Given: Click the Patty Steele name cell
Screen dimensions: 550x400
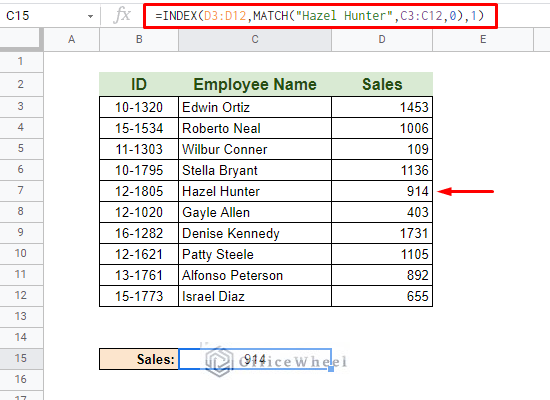Looking at the screenshot, I should point(255,254).
